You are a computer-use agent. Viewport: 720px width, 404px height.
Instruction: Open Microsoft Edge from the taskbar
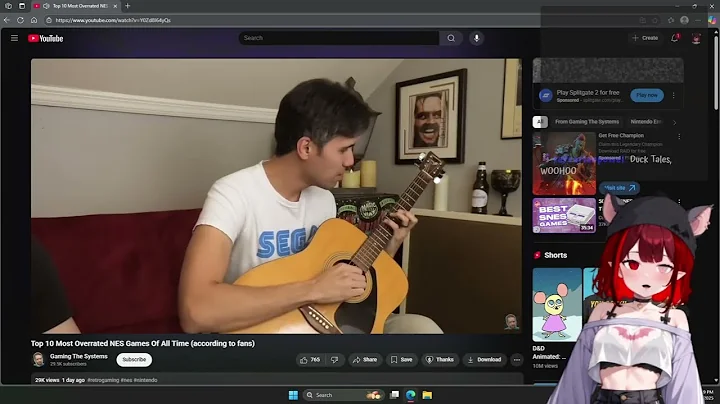(x=411, y=395)
